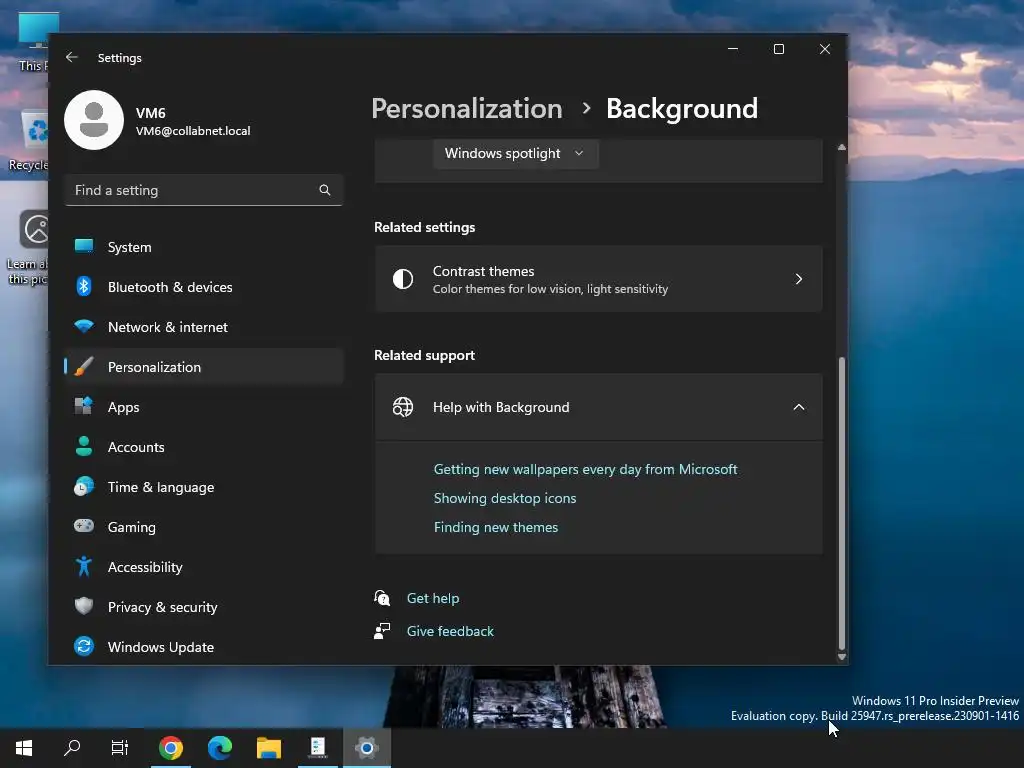Click the globe icon beside Help with Background
This screenshot has height=768, width=1024.
[x=403, y=407]
